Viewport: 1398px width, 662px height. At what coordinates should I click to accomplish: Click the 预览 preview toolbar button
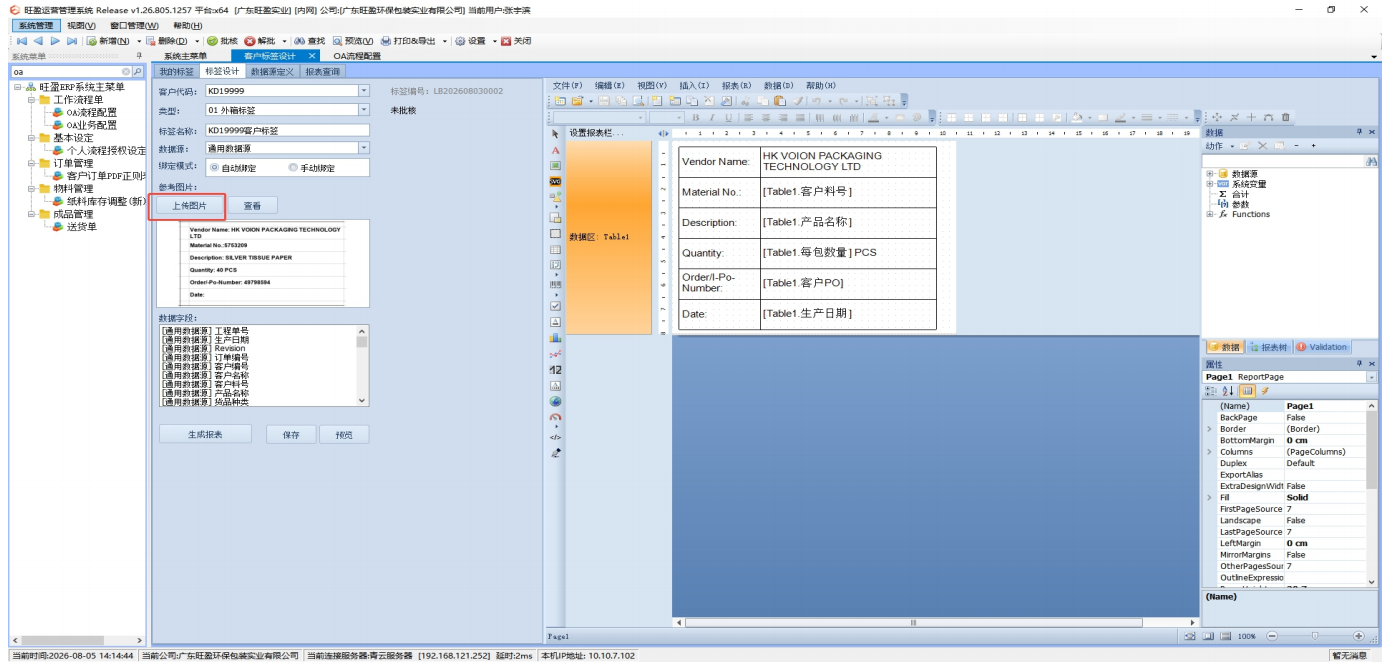[353, 41]
